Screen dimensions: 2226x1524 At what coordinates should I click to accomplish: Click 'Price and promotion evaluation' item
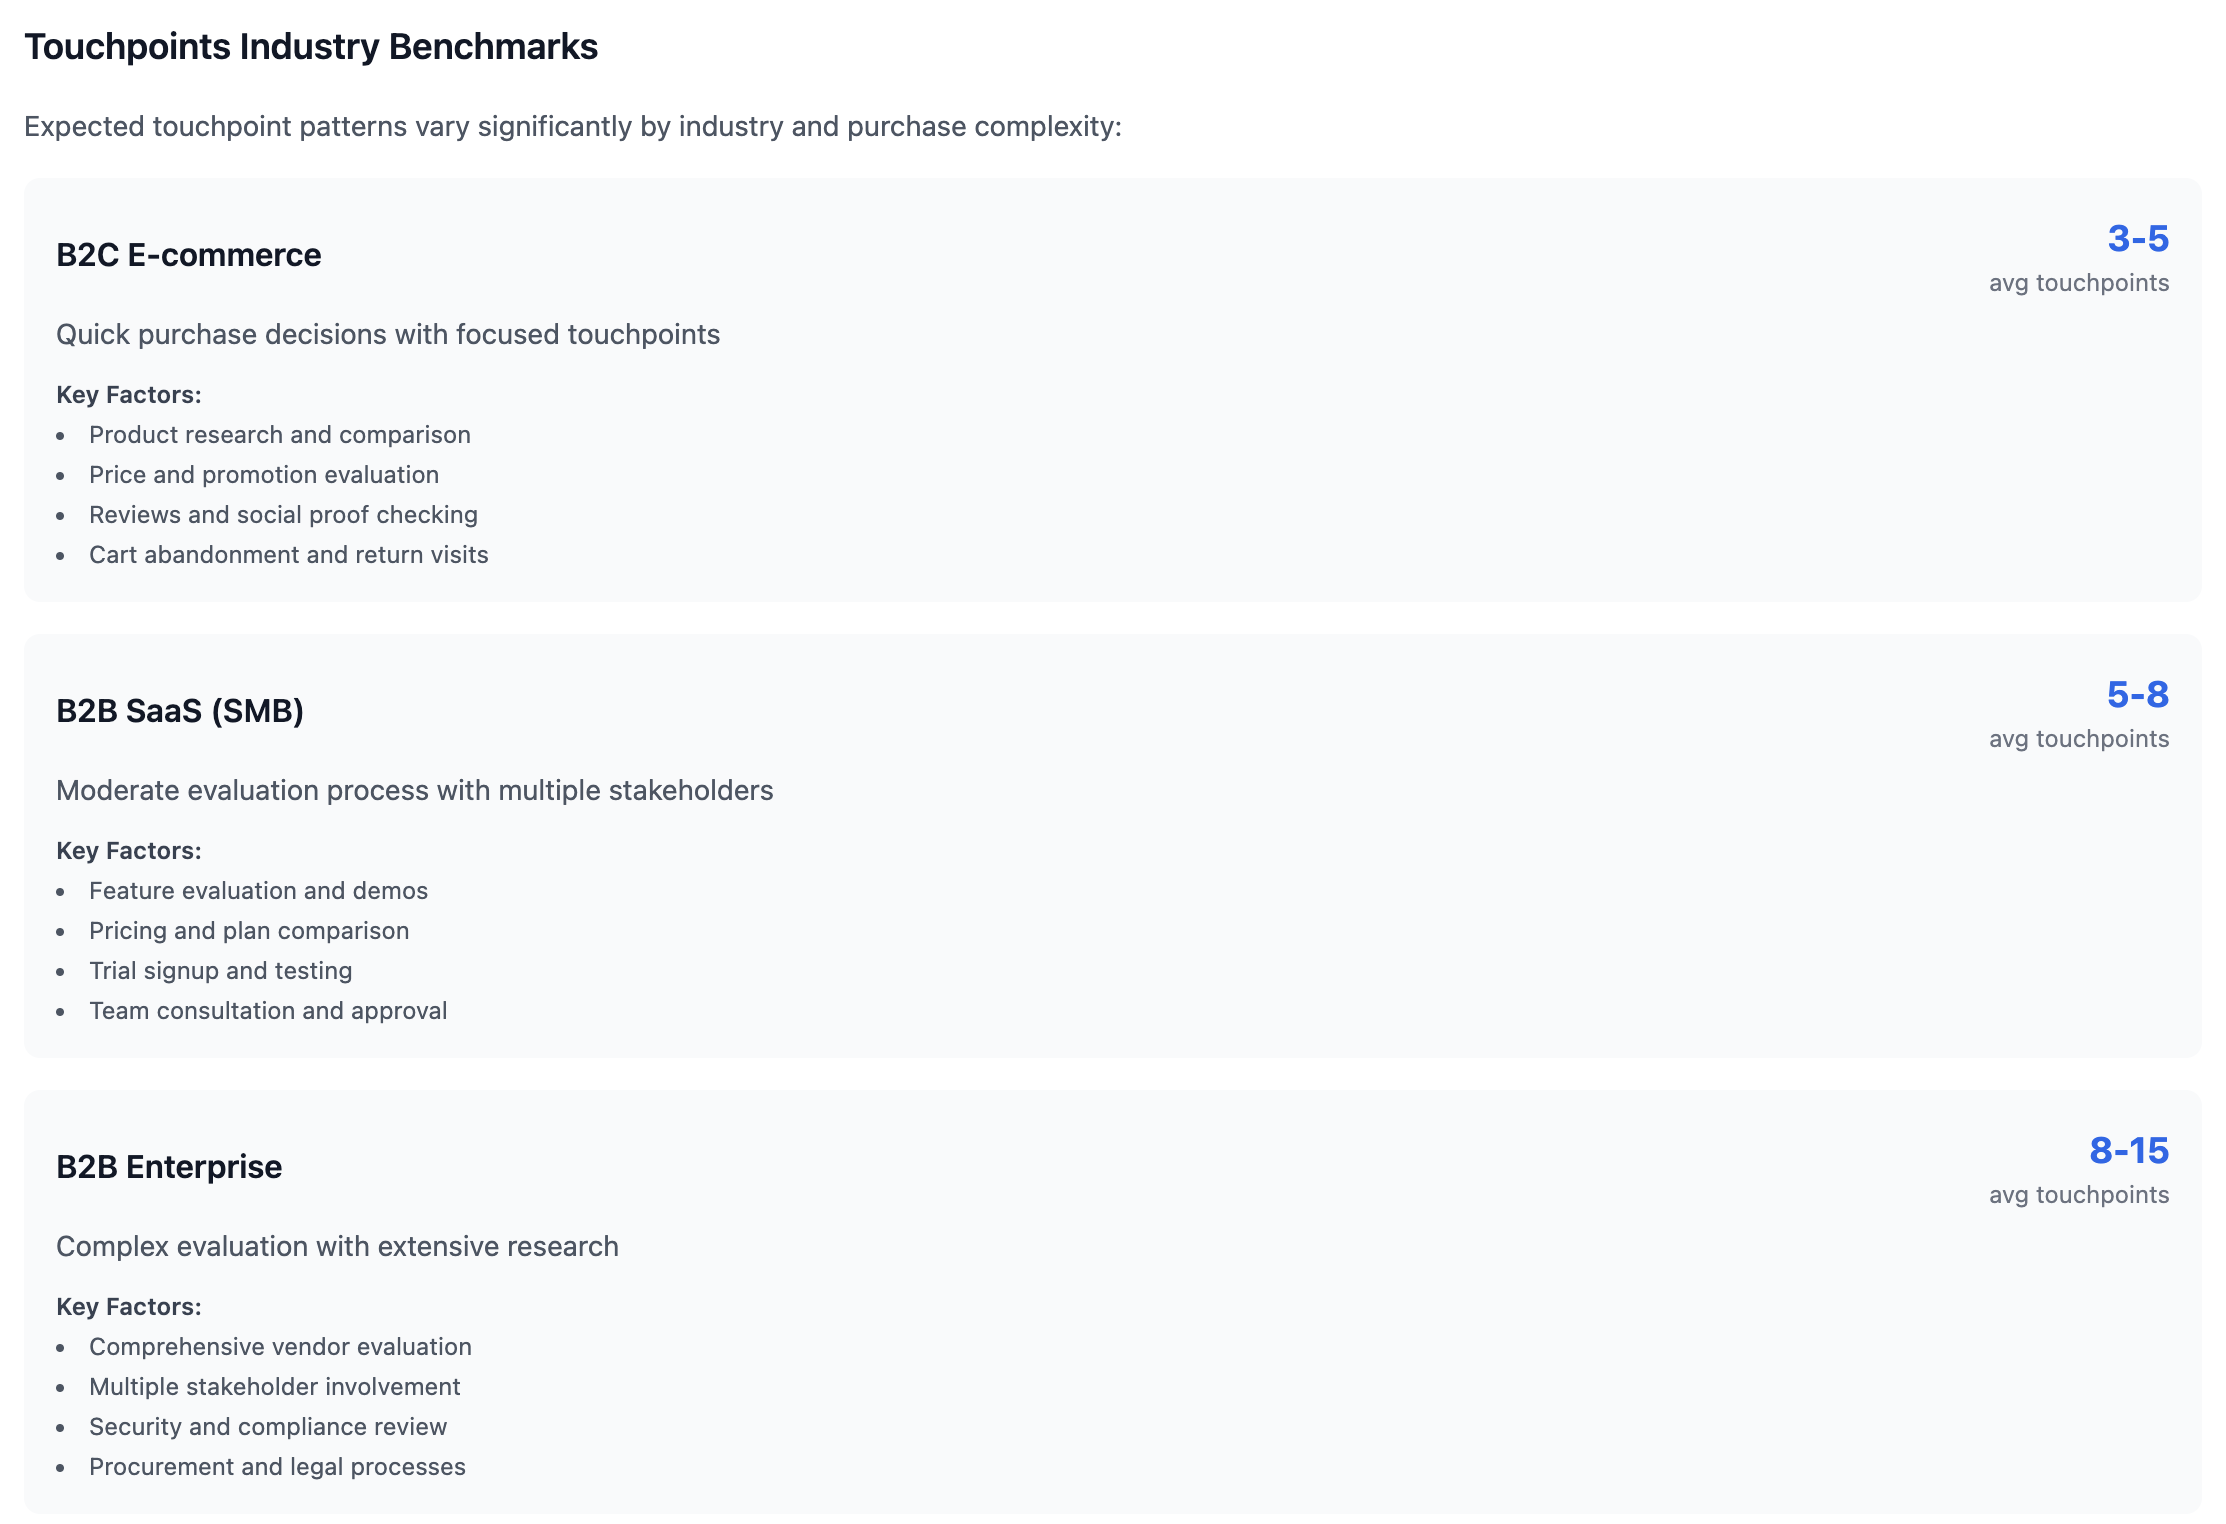(264, 475)
